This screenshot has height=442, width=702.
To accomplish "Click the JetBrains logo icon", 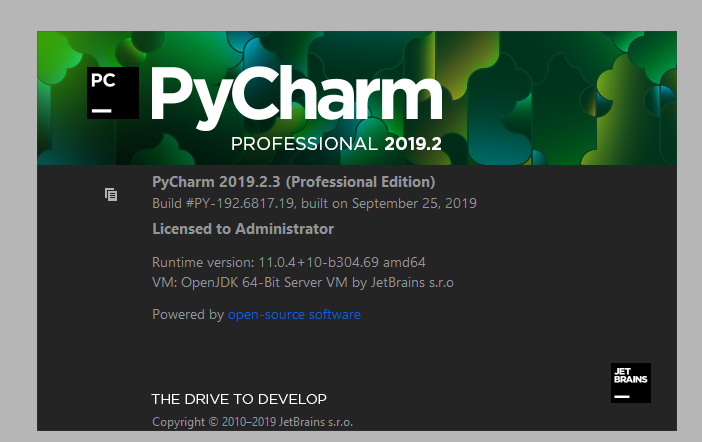I will click(x=631, y=383).
